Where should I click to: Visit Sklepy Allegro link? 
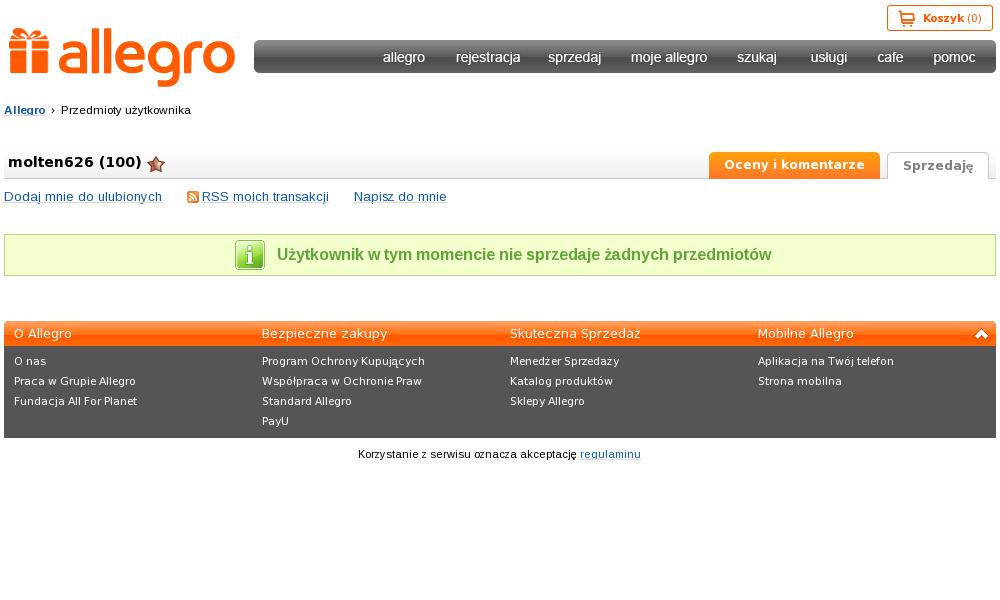547,401
